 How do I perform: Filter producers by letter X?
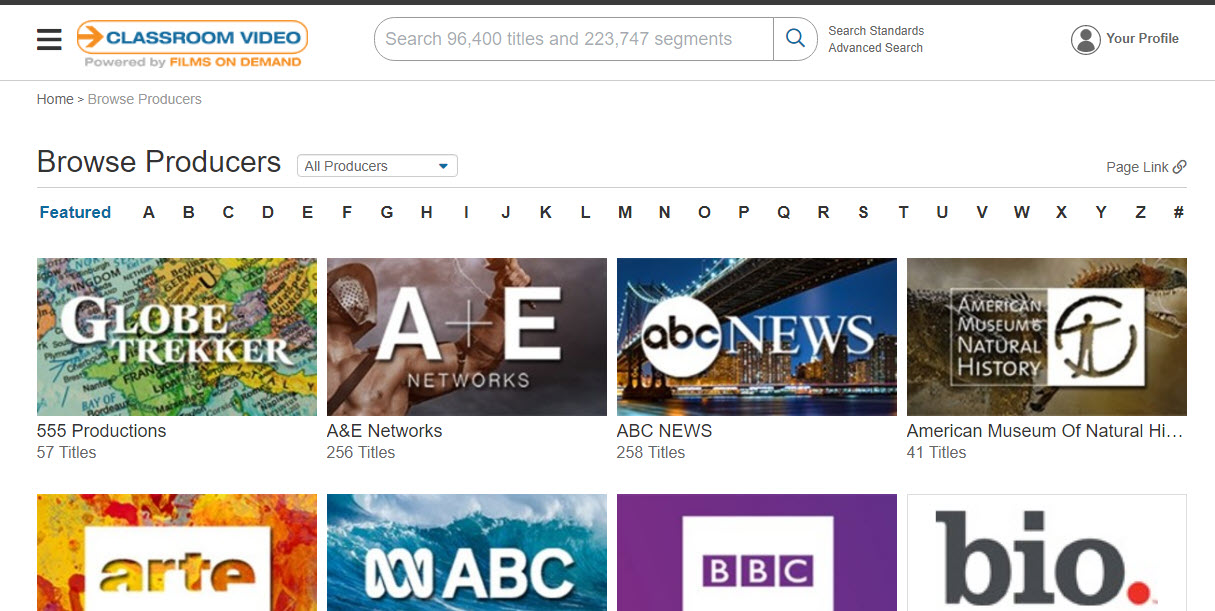(x=1061, y=212)
